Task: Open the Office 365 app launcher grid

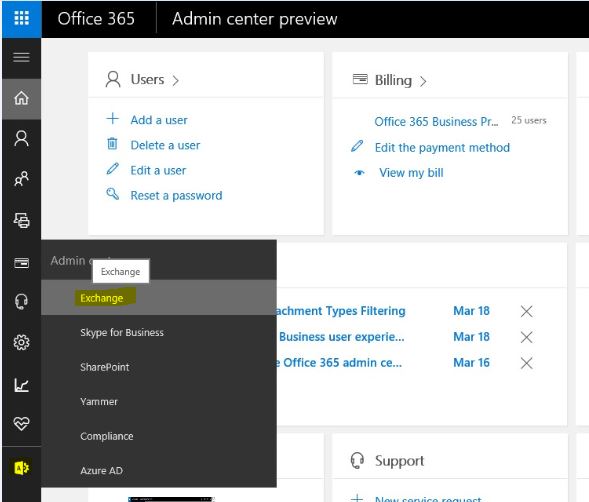Action: 21,18
